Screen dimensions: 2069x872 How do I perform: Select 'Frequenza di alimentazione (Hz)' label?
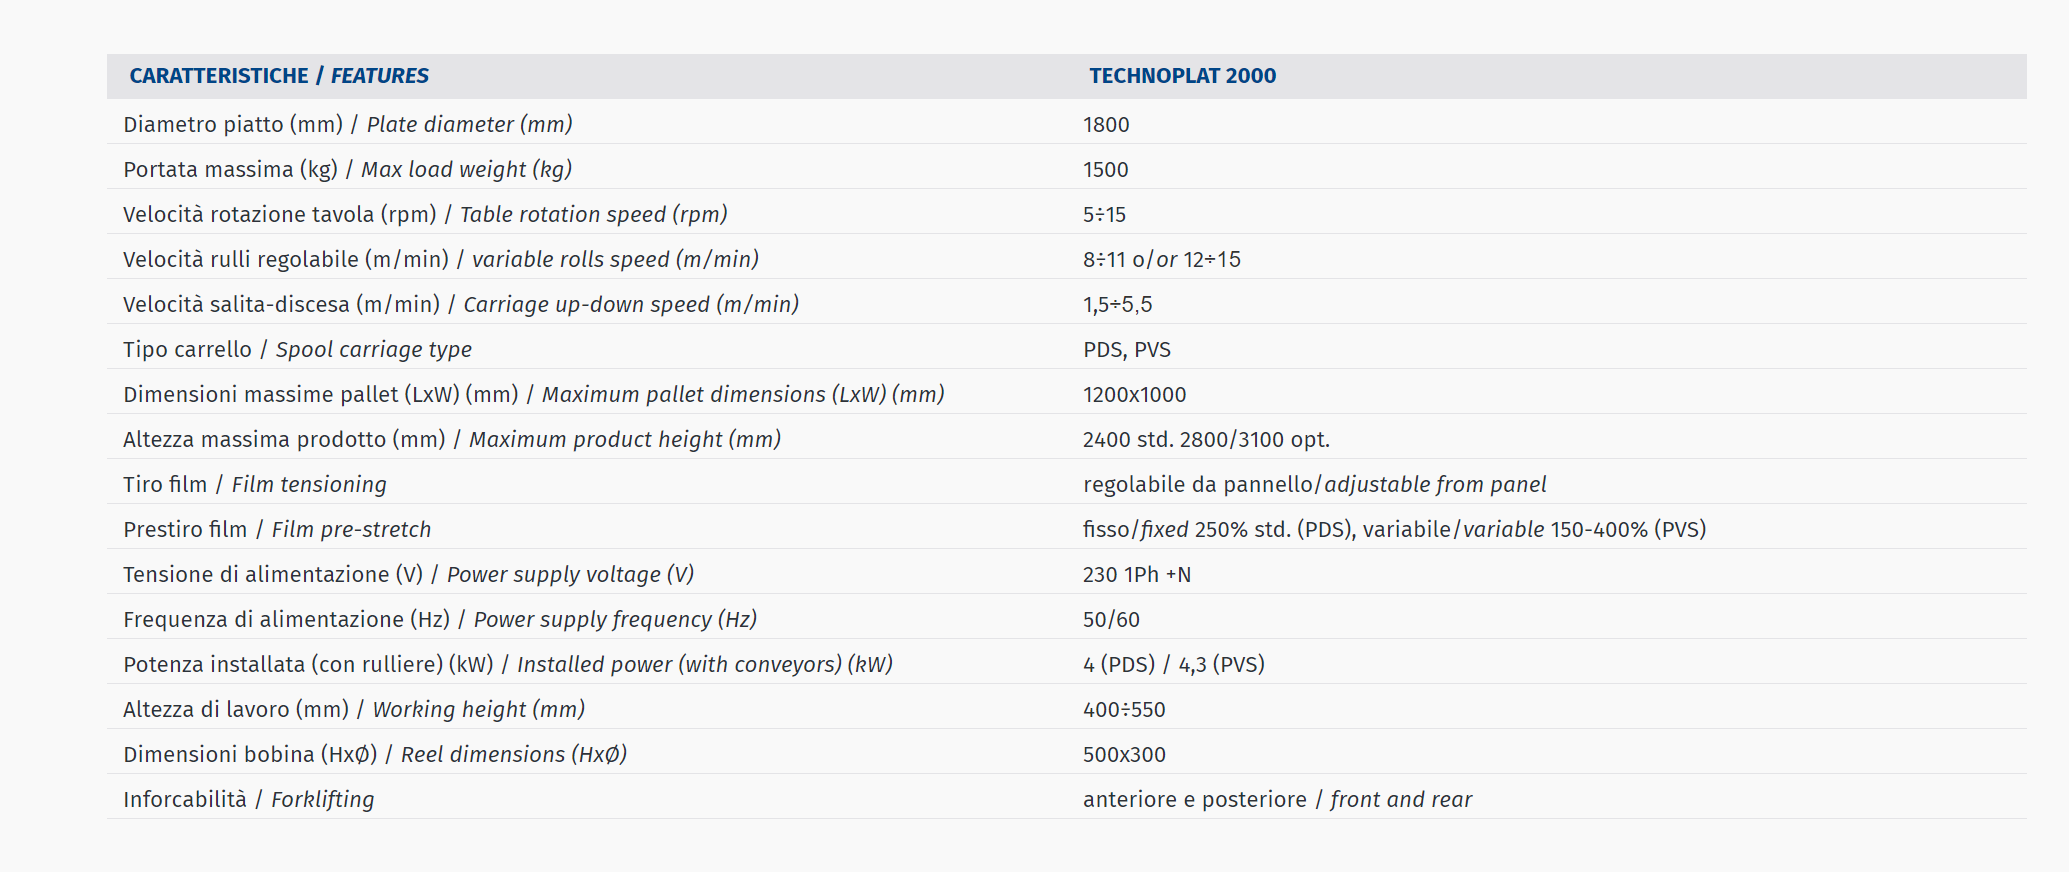440,620
